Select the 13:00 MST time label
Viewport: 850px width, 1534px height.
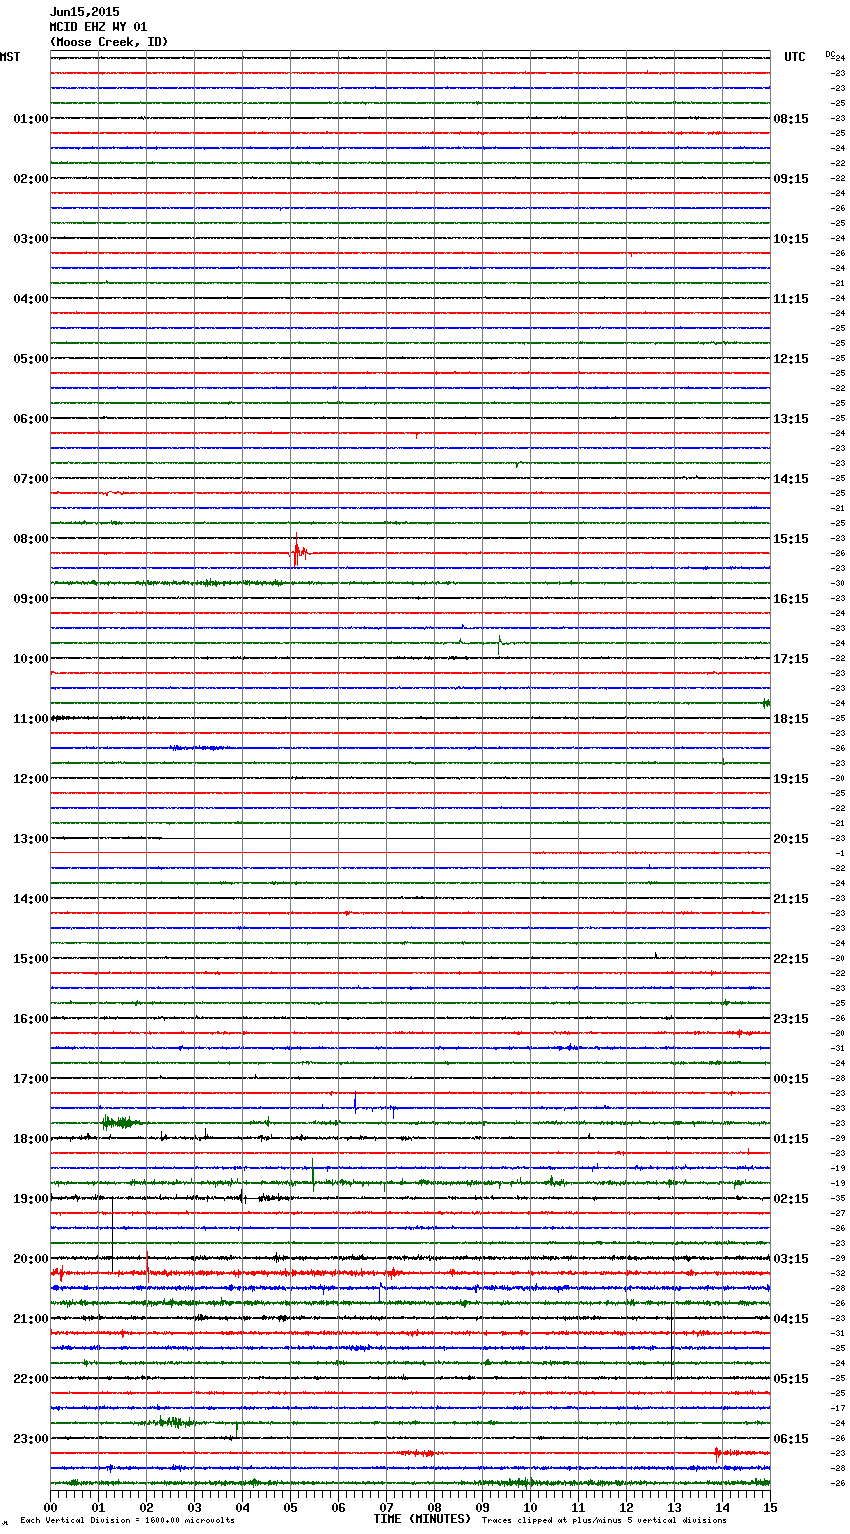[31, 839]
